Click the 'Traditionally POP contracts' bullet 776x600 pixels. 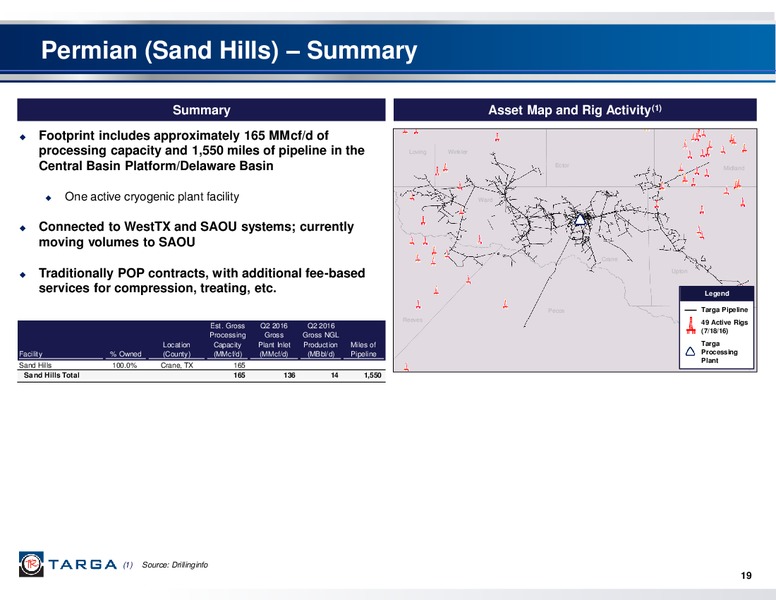coord(202,281)
